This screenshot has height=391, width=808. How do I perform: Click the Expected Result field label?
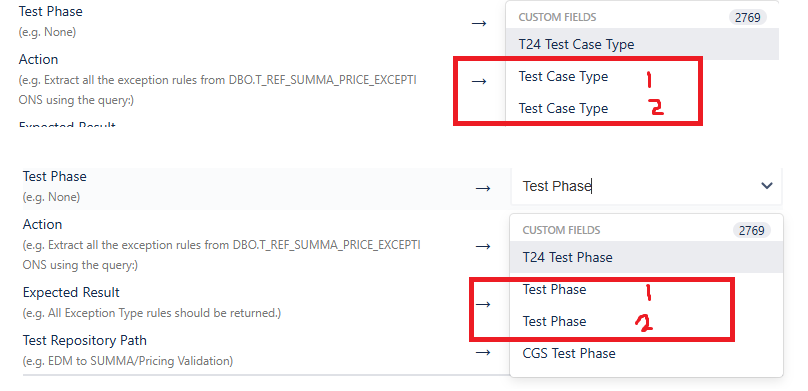click(71, 293)
